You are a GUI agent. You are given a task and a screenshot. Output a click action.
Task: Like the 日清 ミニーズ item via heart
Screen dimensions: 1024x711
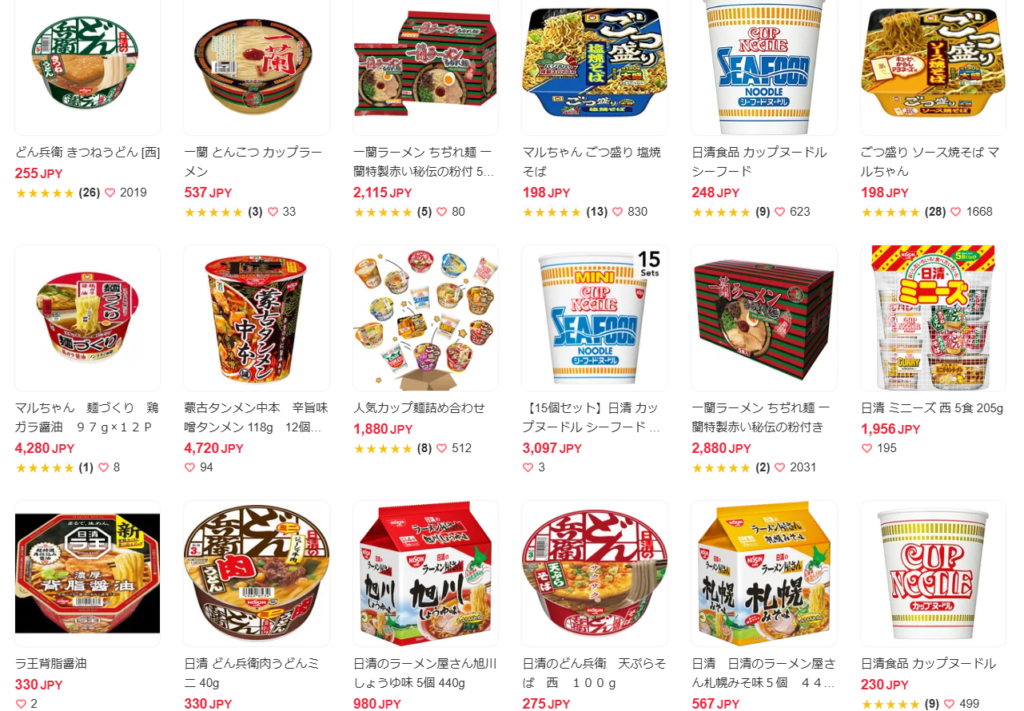point(867,449)
